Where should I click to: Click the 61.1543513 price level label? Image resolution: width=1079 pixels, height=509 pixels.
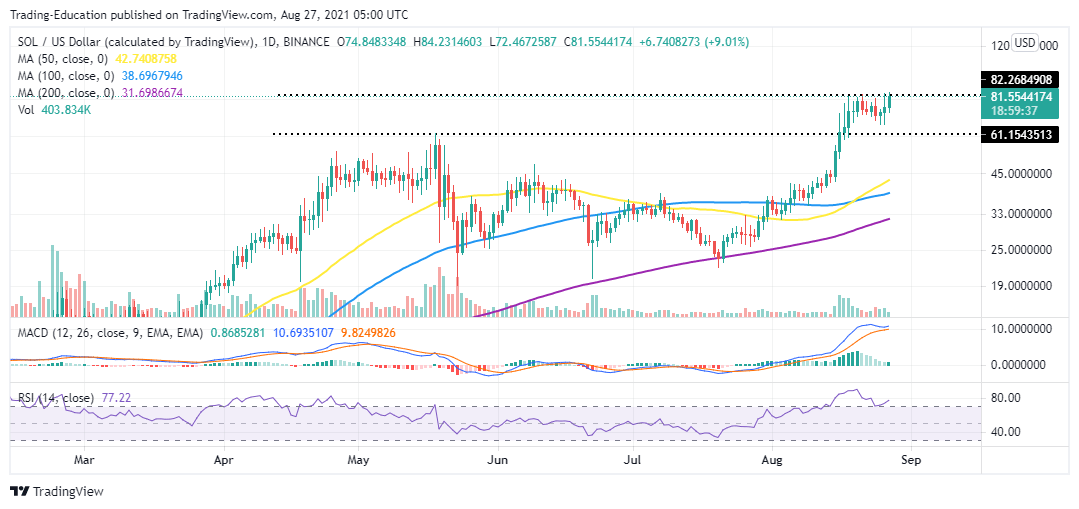tap(1019, 134)
